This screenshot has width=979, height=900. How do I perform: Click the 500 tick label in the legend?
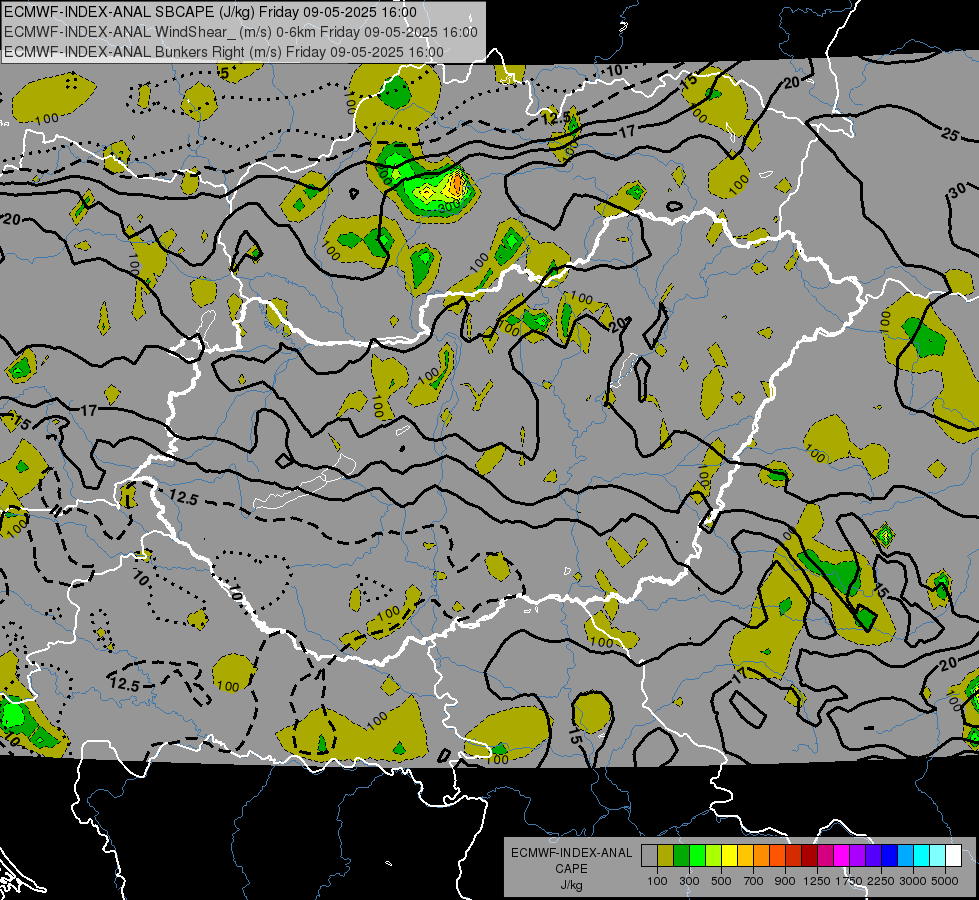click(721, 881)
